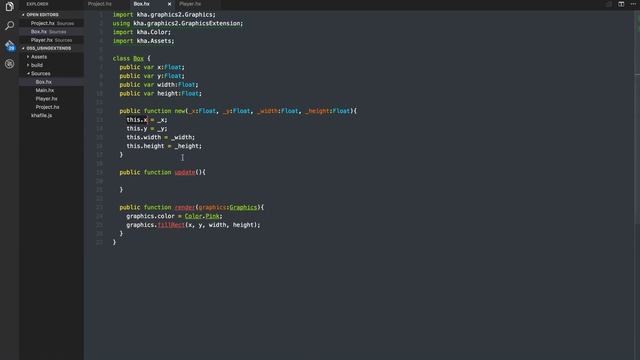
Task: Click the underlined 'update' function name
Action: point(185,172)
